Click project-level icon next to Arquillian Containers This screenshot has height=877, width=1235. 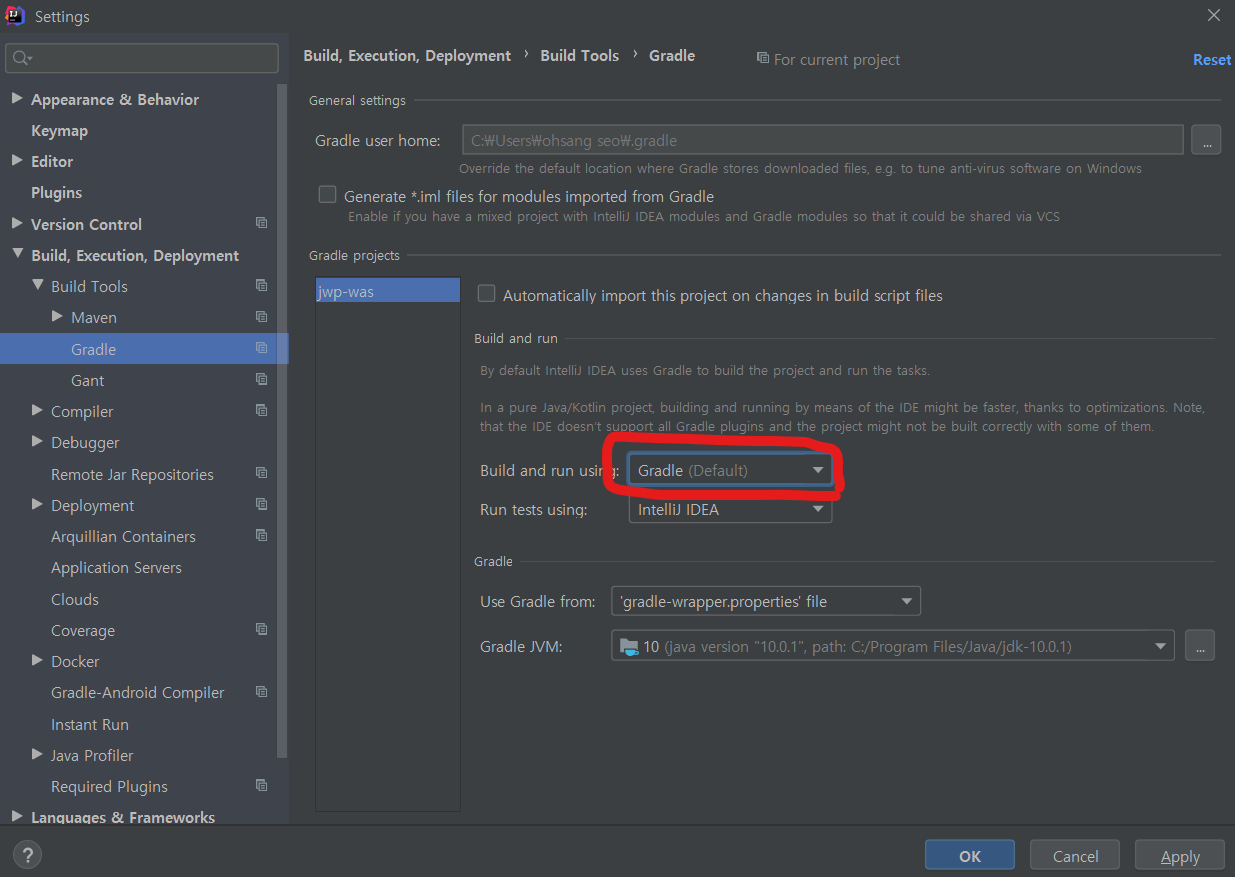pyautogui.click(x=261, y=535)
